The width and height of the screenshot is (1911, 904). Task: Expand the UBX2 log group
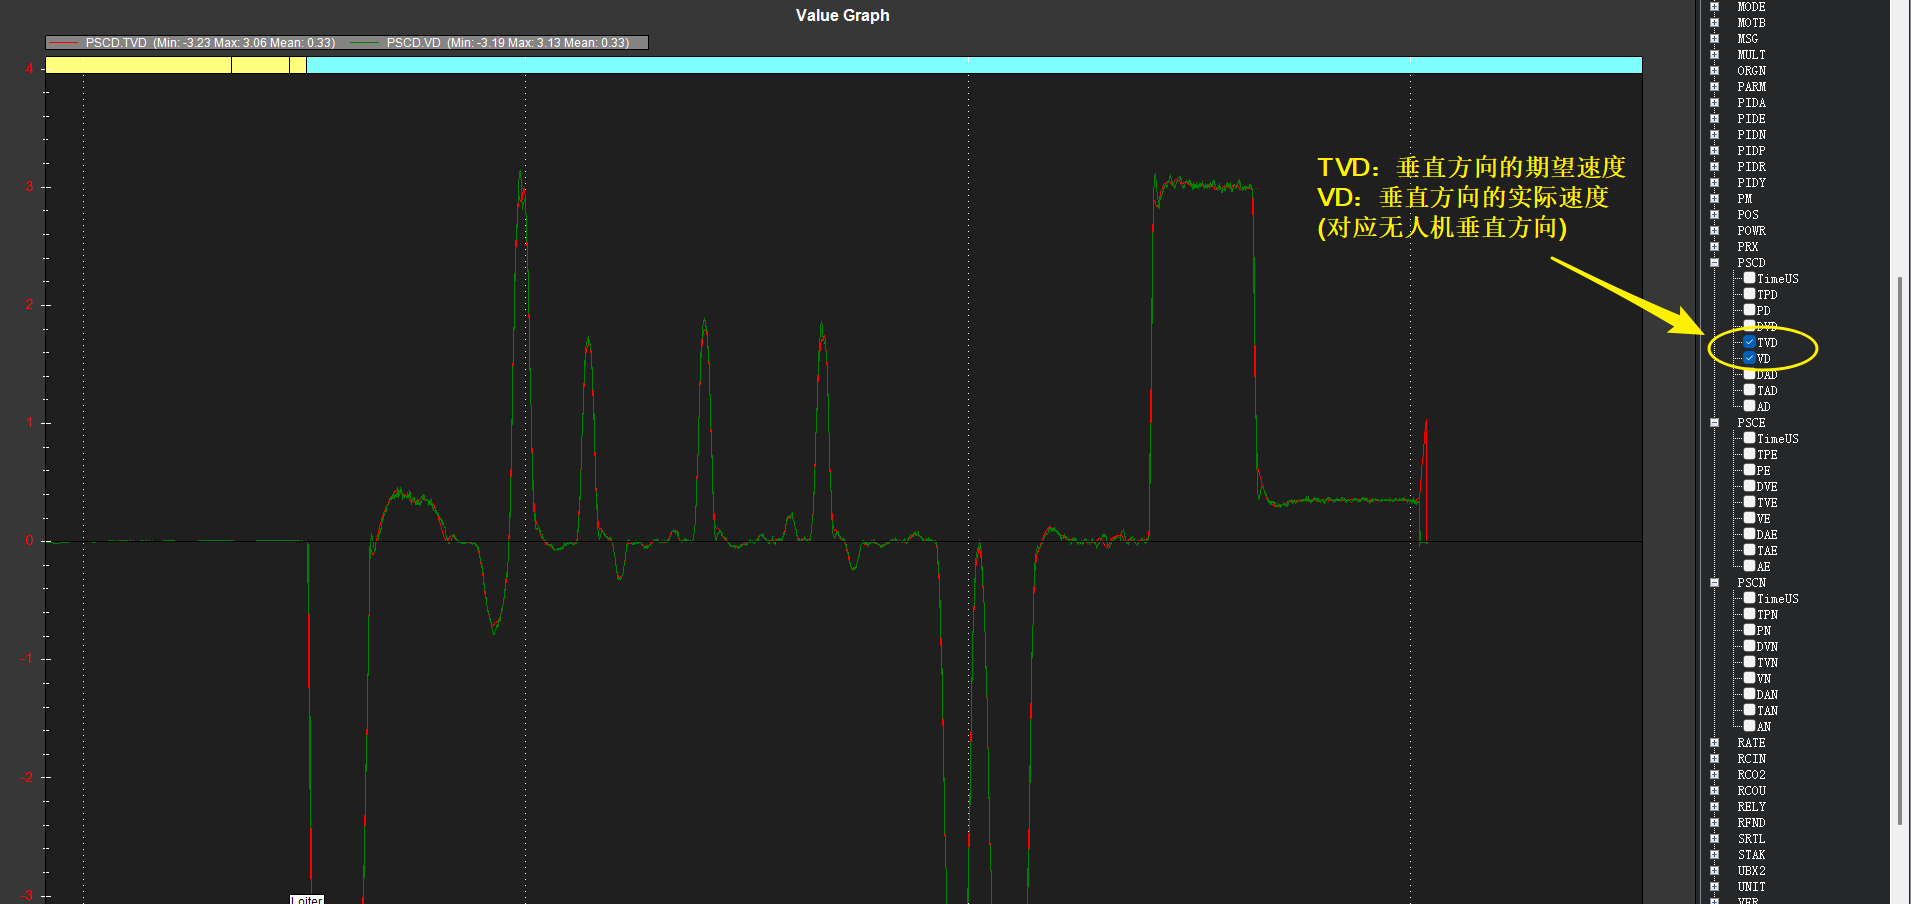tap(1714, 871)
